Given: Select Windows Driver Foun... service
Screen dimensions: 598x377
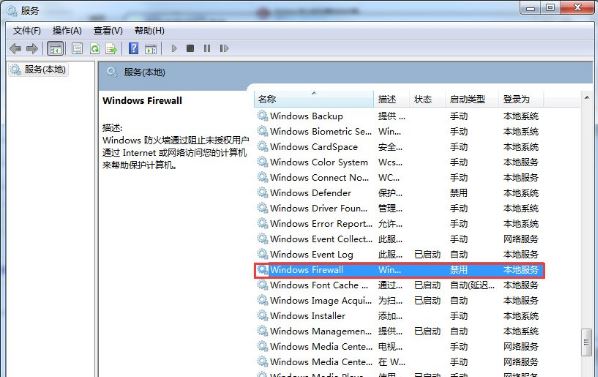Looking at the screenshot, I should [399, 208].
